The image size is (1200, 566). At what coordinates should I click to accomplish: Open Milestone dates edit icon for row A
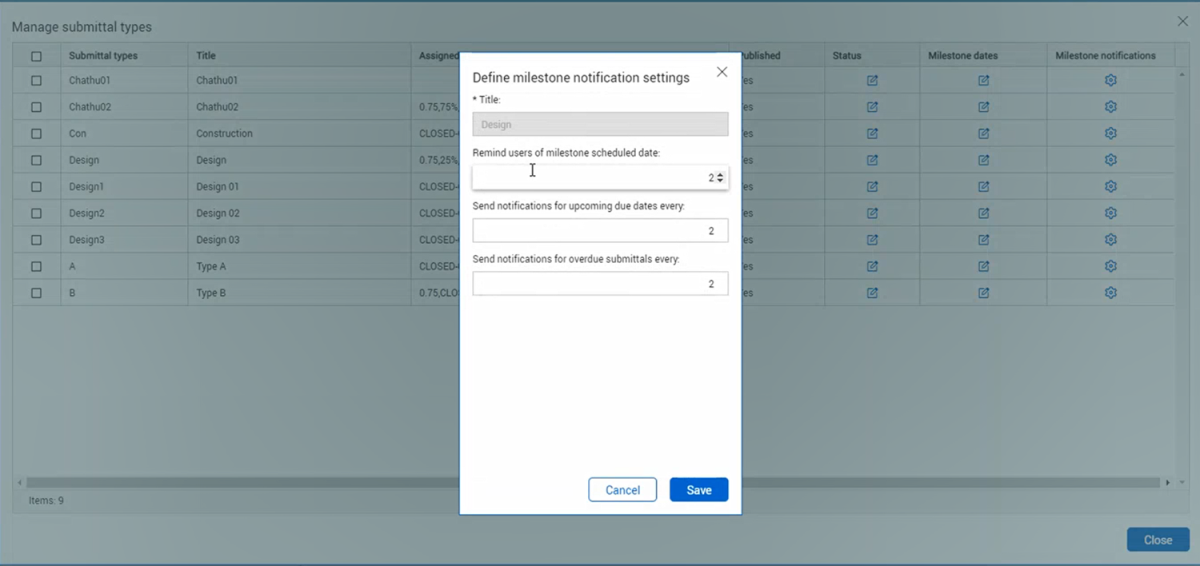(983, 266)
